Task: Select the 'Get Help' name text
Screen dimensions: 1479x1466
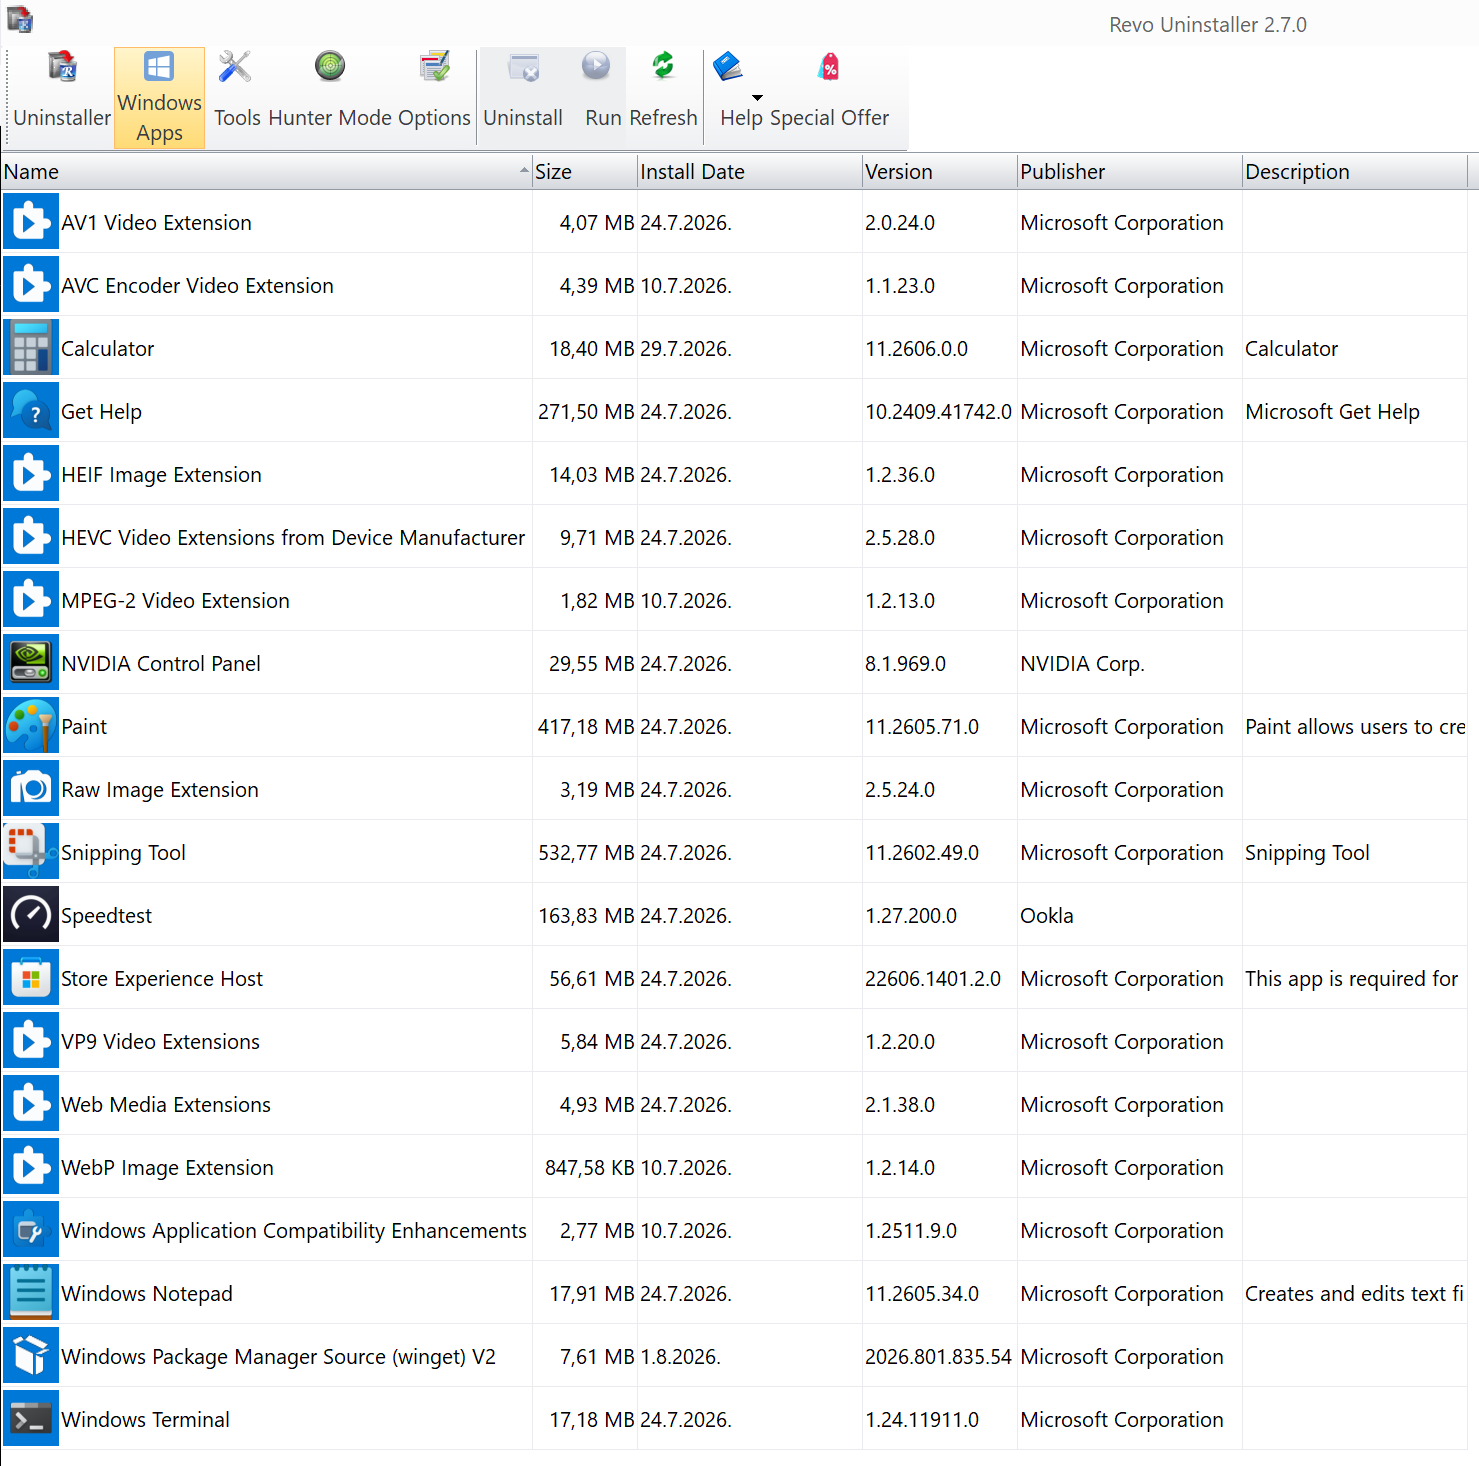Action: click(x=102, y=412)
